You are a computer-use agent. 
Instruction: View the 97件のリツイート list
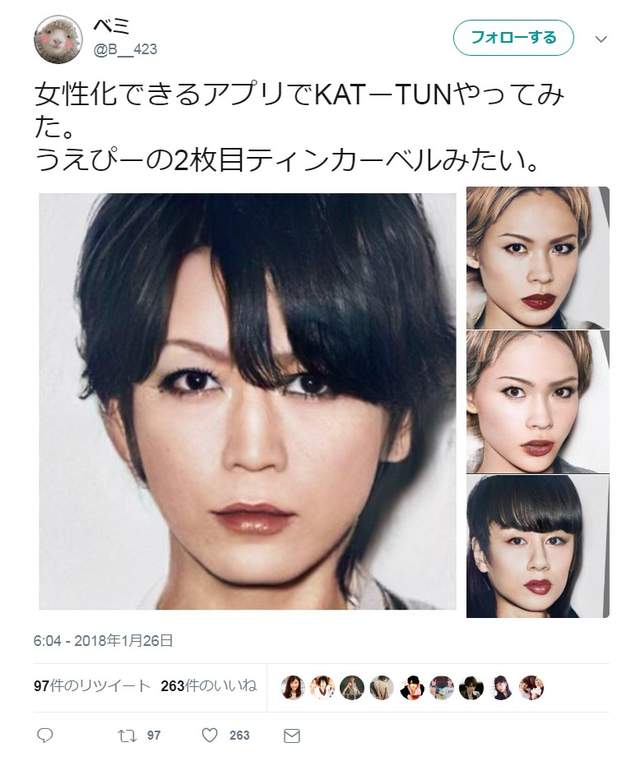click(x=92, y=686)
